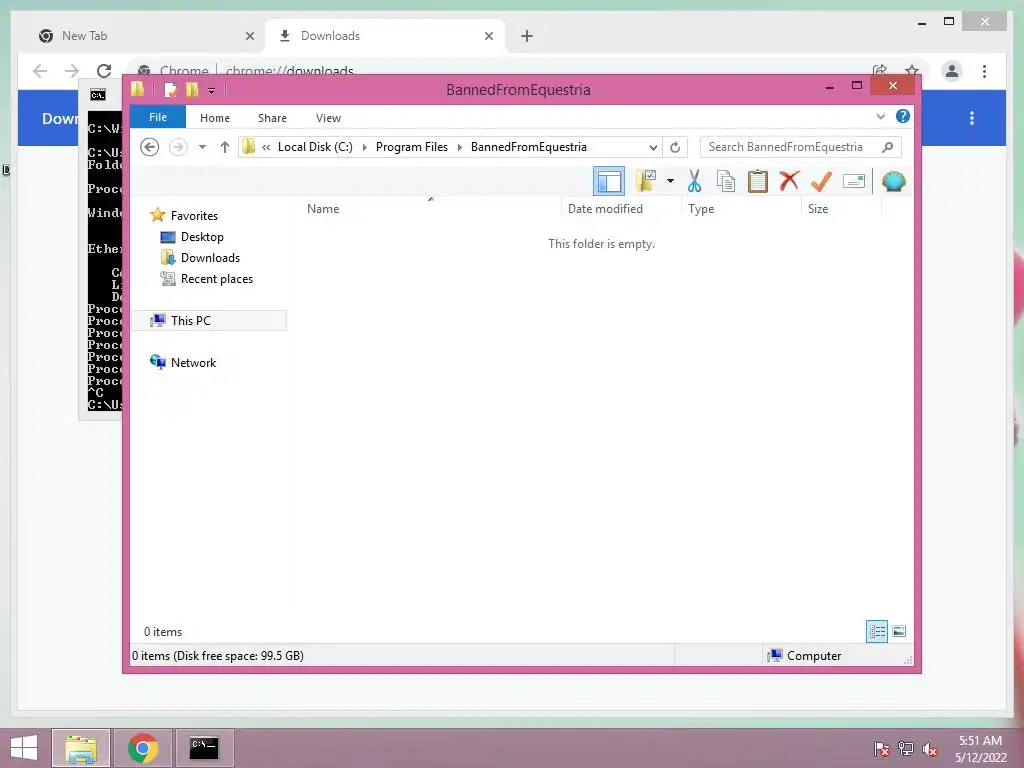The image size is (1024, 768).
Task: Show hidden path chevrons in address bar
Action: [x=266, y=147]
